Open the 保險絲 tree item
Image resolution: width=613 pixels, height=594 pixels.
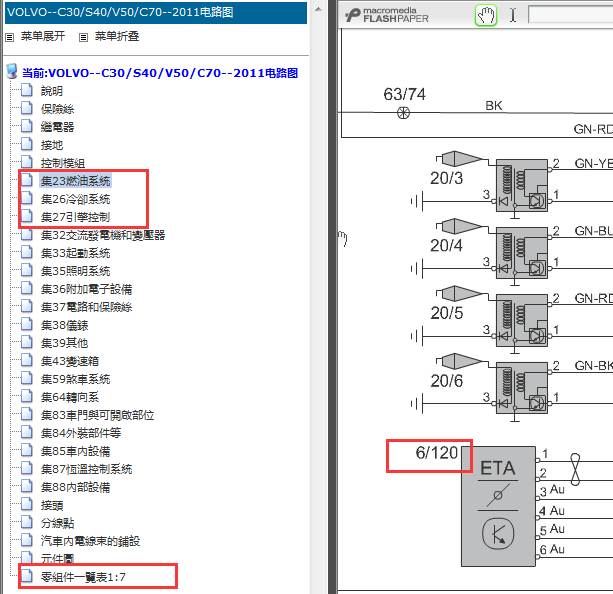[57, 109]
